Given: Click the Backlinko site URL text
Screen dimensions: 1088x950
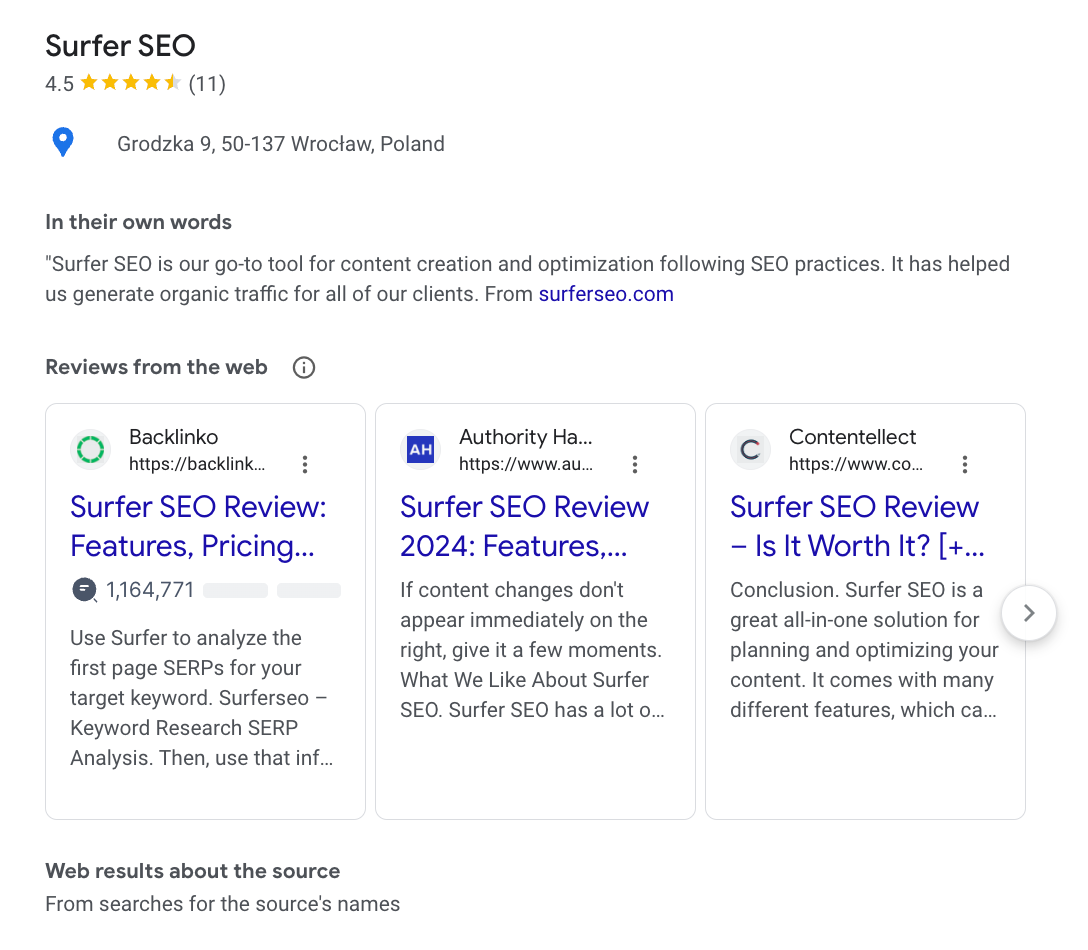Looking at the screenshot, I should (x=197, y=464).
